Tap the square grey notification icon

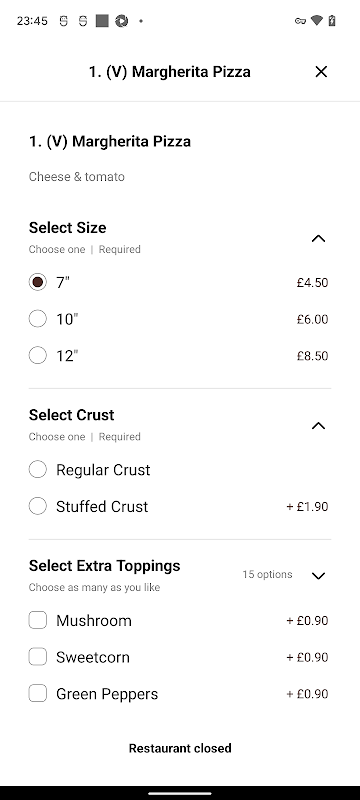click(x=102, y=21)
